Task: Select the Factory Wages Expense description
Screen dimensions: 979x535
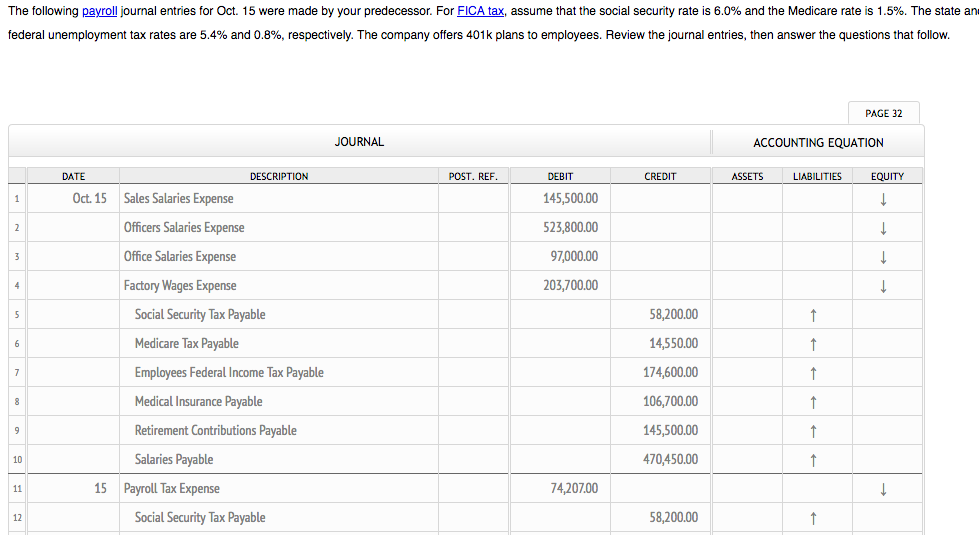Action: 180,285
